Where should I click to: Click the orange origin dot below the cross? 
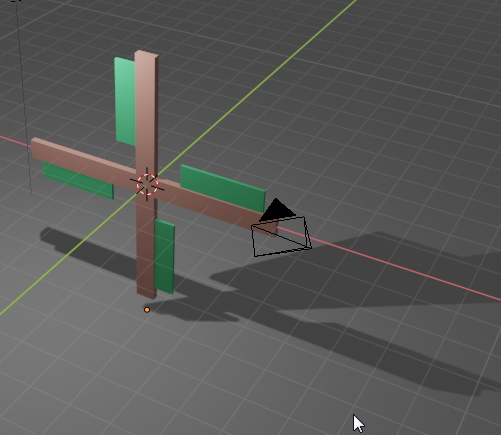[147, 310]
